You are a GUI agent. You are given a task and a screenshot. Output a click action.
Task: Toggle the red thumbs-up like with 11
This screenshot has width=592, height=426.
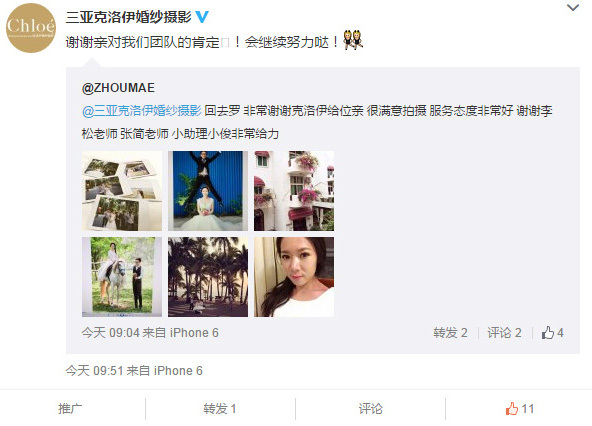pos(520,409)
